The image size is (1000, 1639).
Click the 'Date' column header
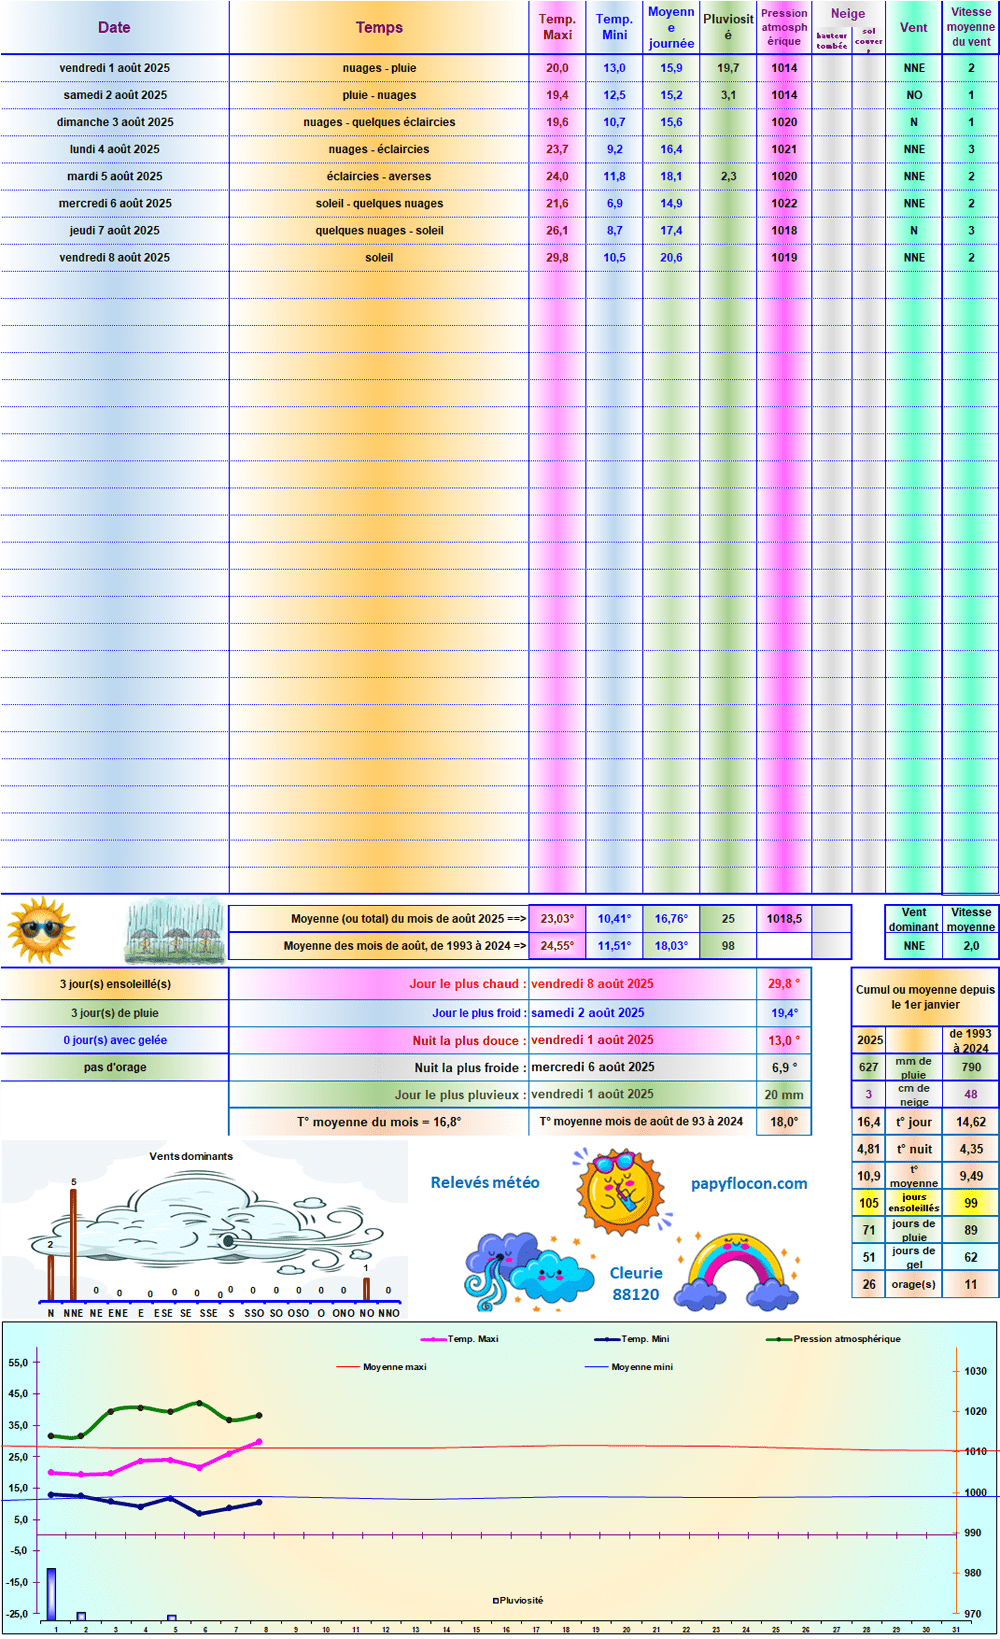[x=114, y=27]
